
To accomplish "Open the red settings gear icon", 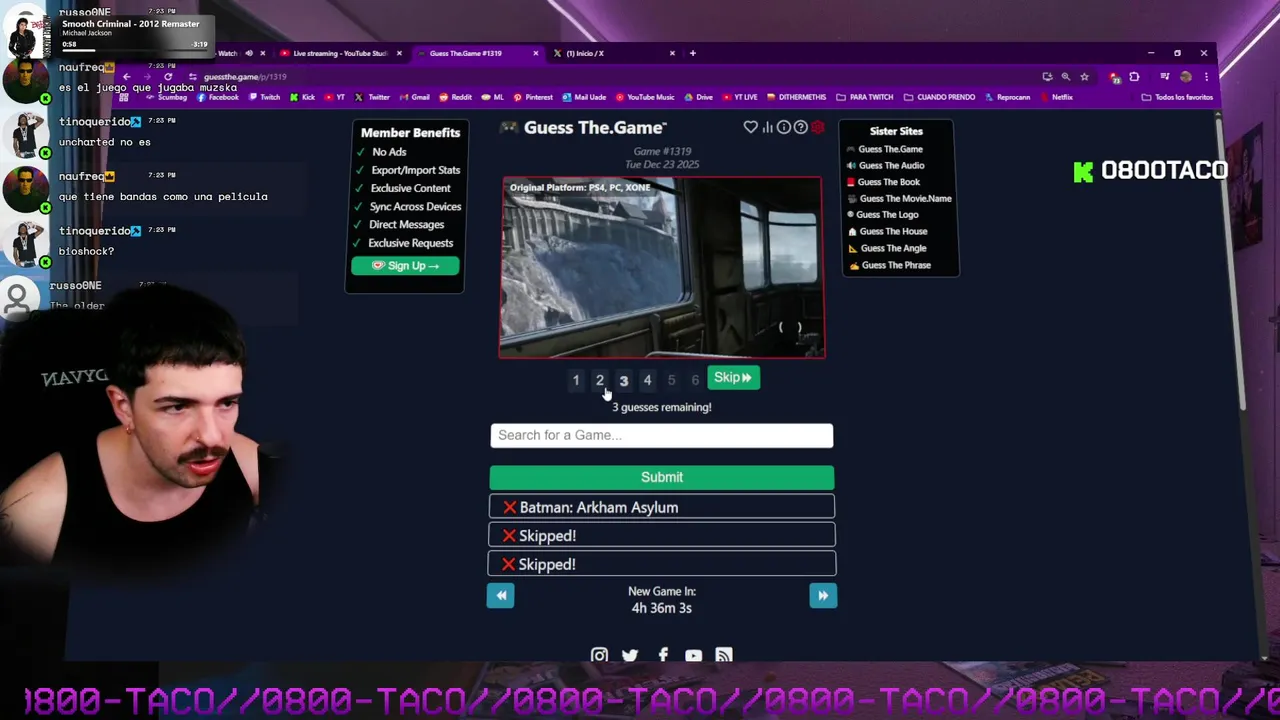I will pyautogui.click(x=818, y=127).
